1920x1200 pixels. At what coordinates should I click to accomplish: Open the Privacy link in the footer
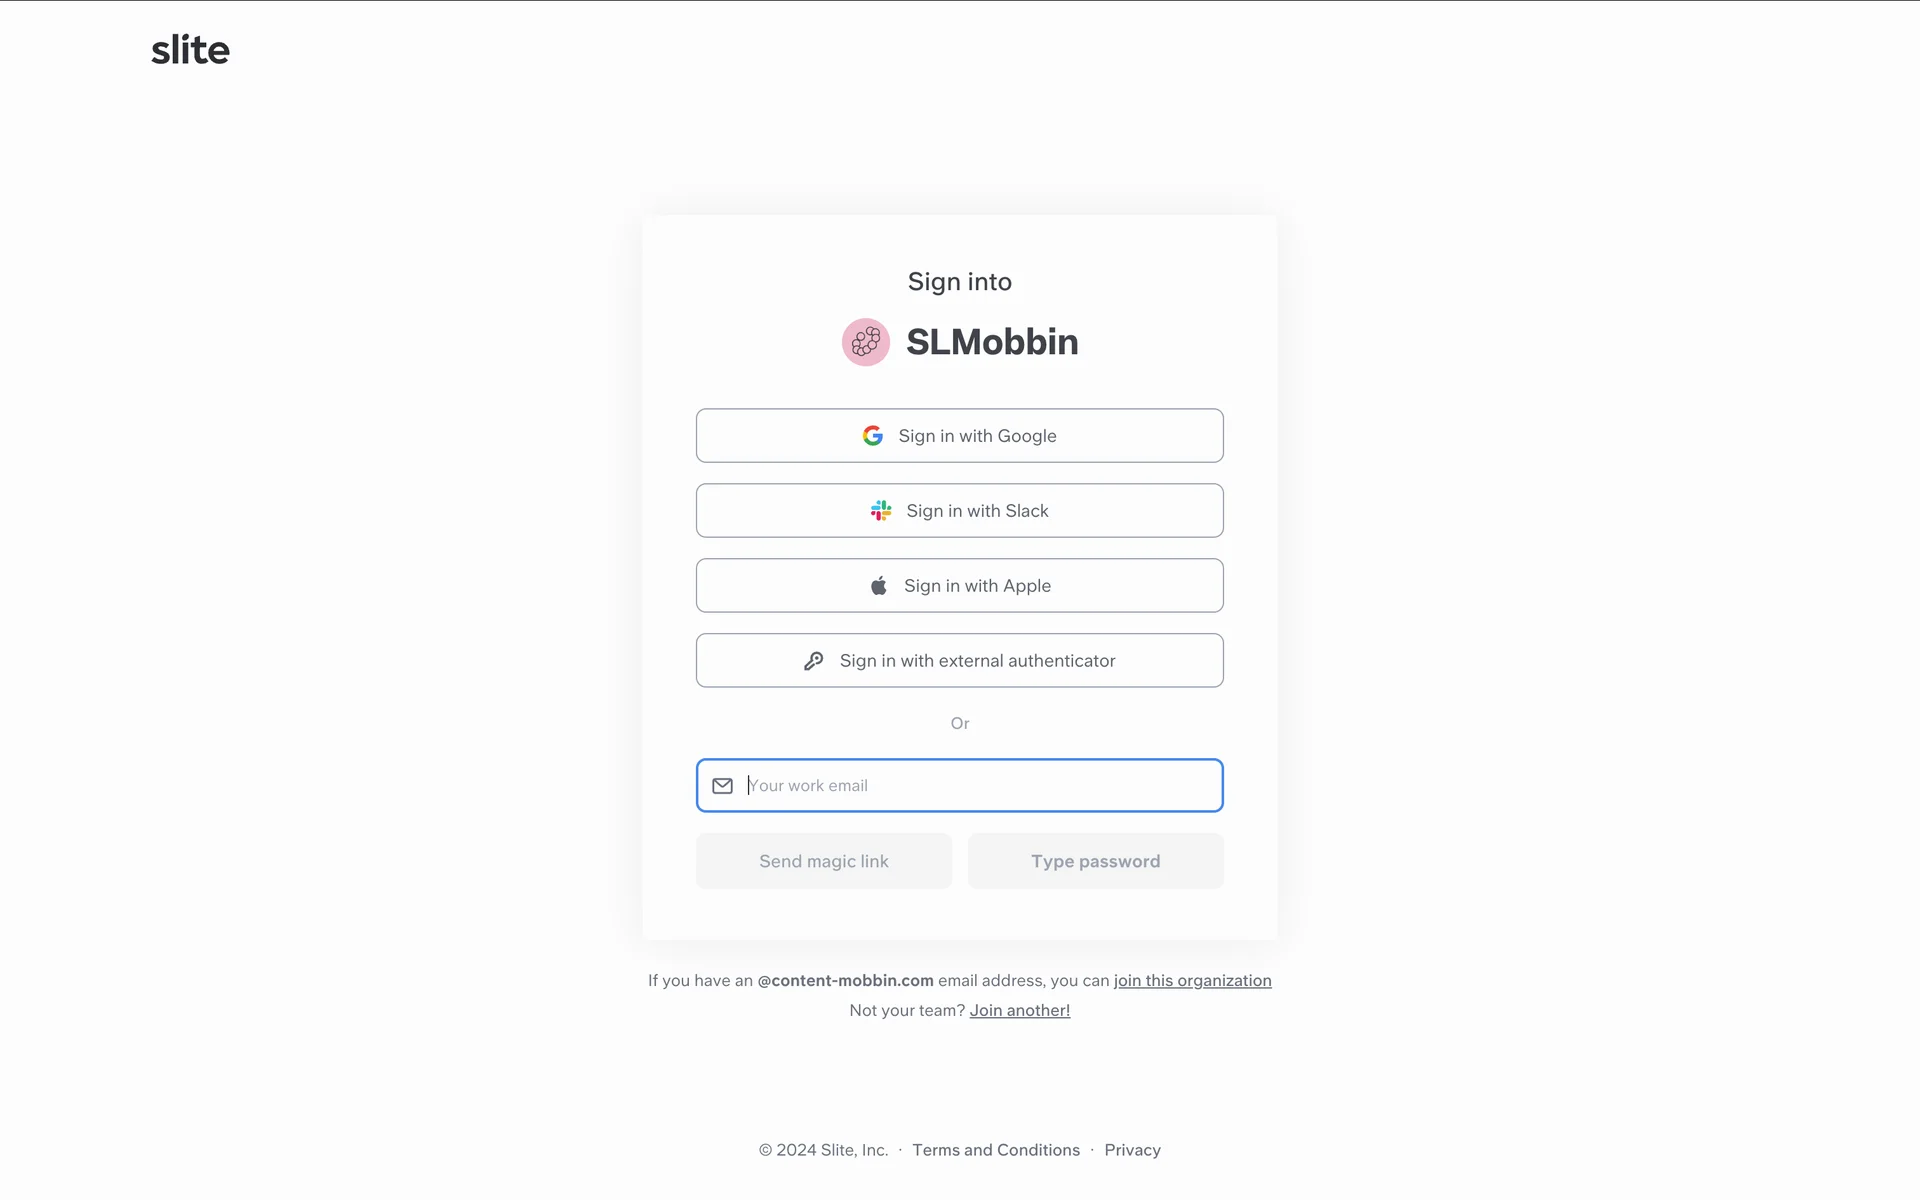pyautogui.click(x=1132, y=1150)
